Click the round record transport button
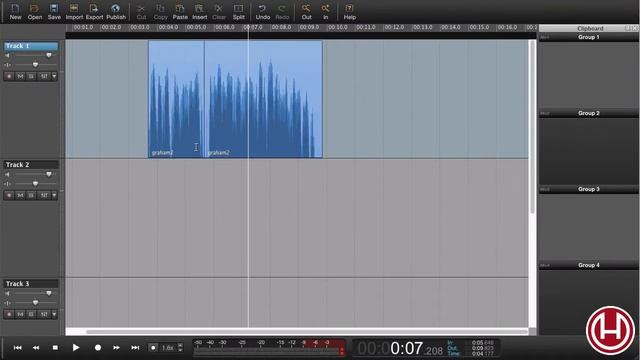Screen dimensions: 640x360 point(98,348)
